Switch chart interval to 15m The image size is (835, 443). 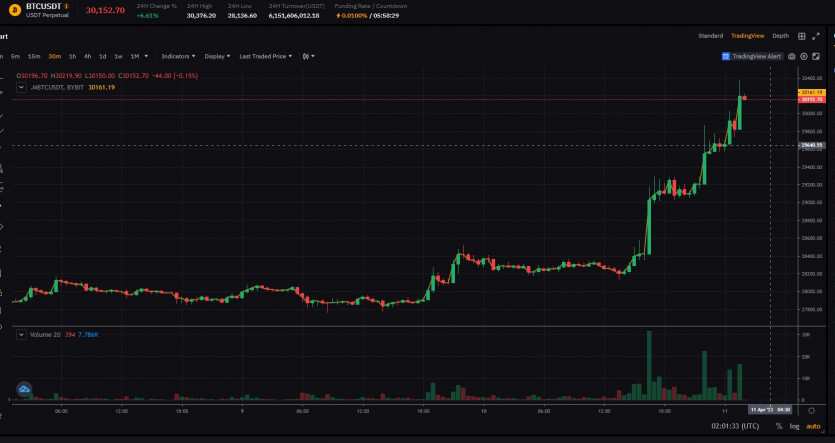[x=34, y=56]
